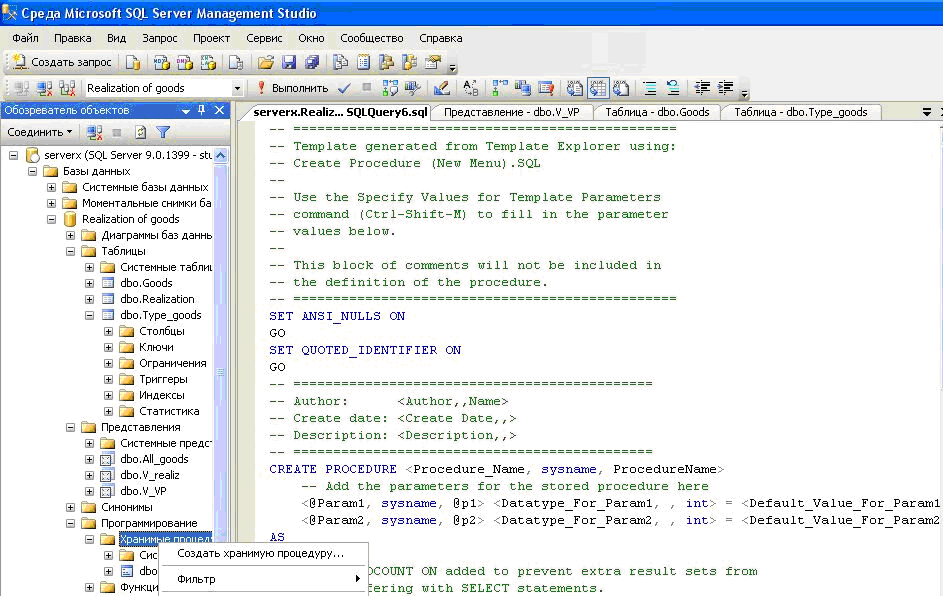Click the Создать запрос button

click(x=61, y=62)
